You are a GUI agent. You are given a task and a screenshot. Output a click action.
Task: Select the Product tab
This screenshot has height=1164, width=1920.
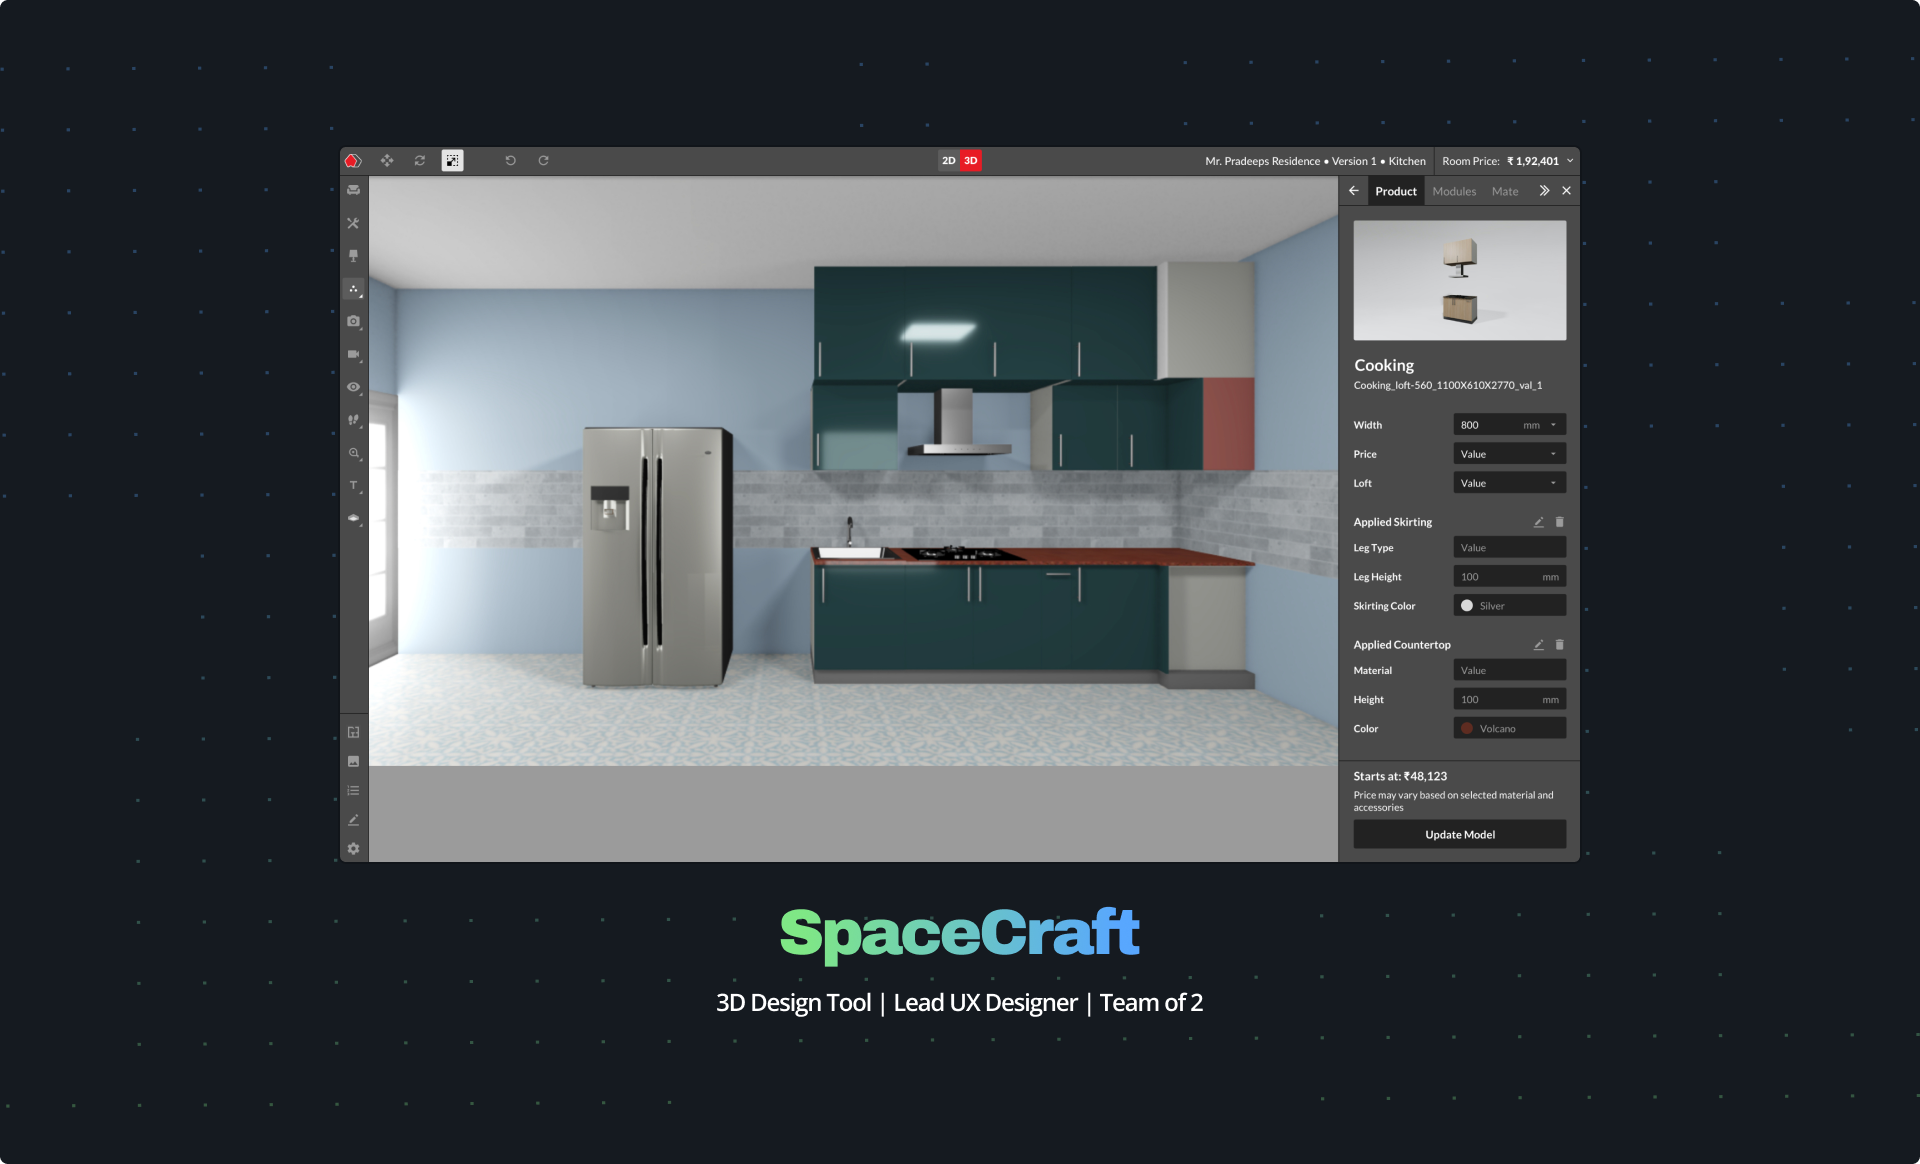point(1395,191)
